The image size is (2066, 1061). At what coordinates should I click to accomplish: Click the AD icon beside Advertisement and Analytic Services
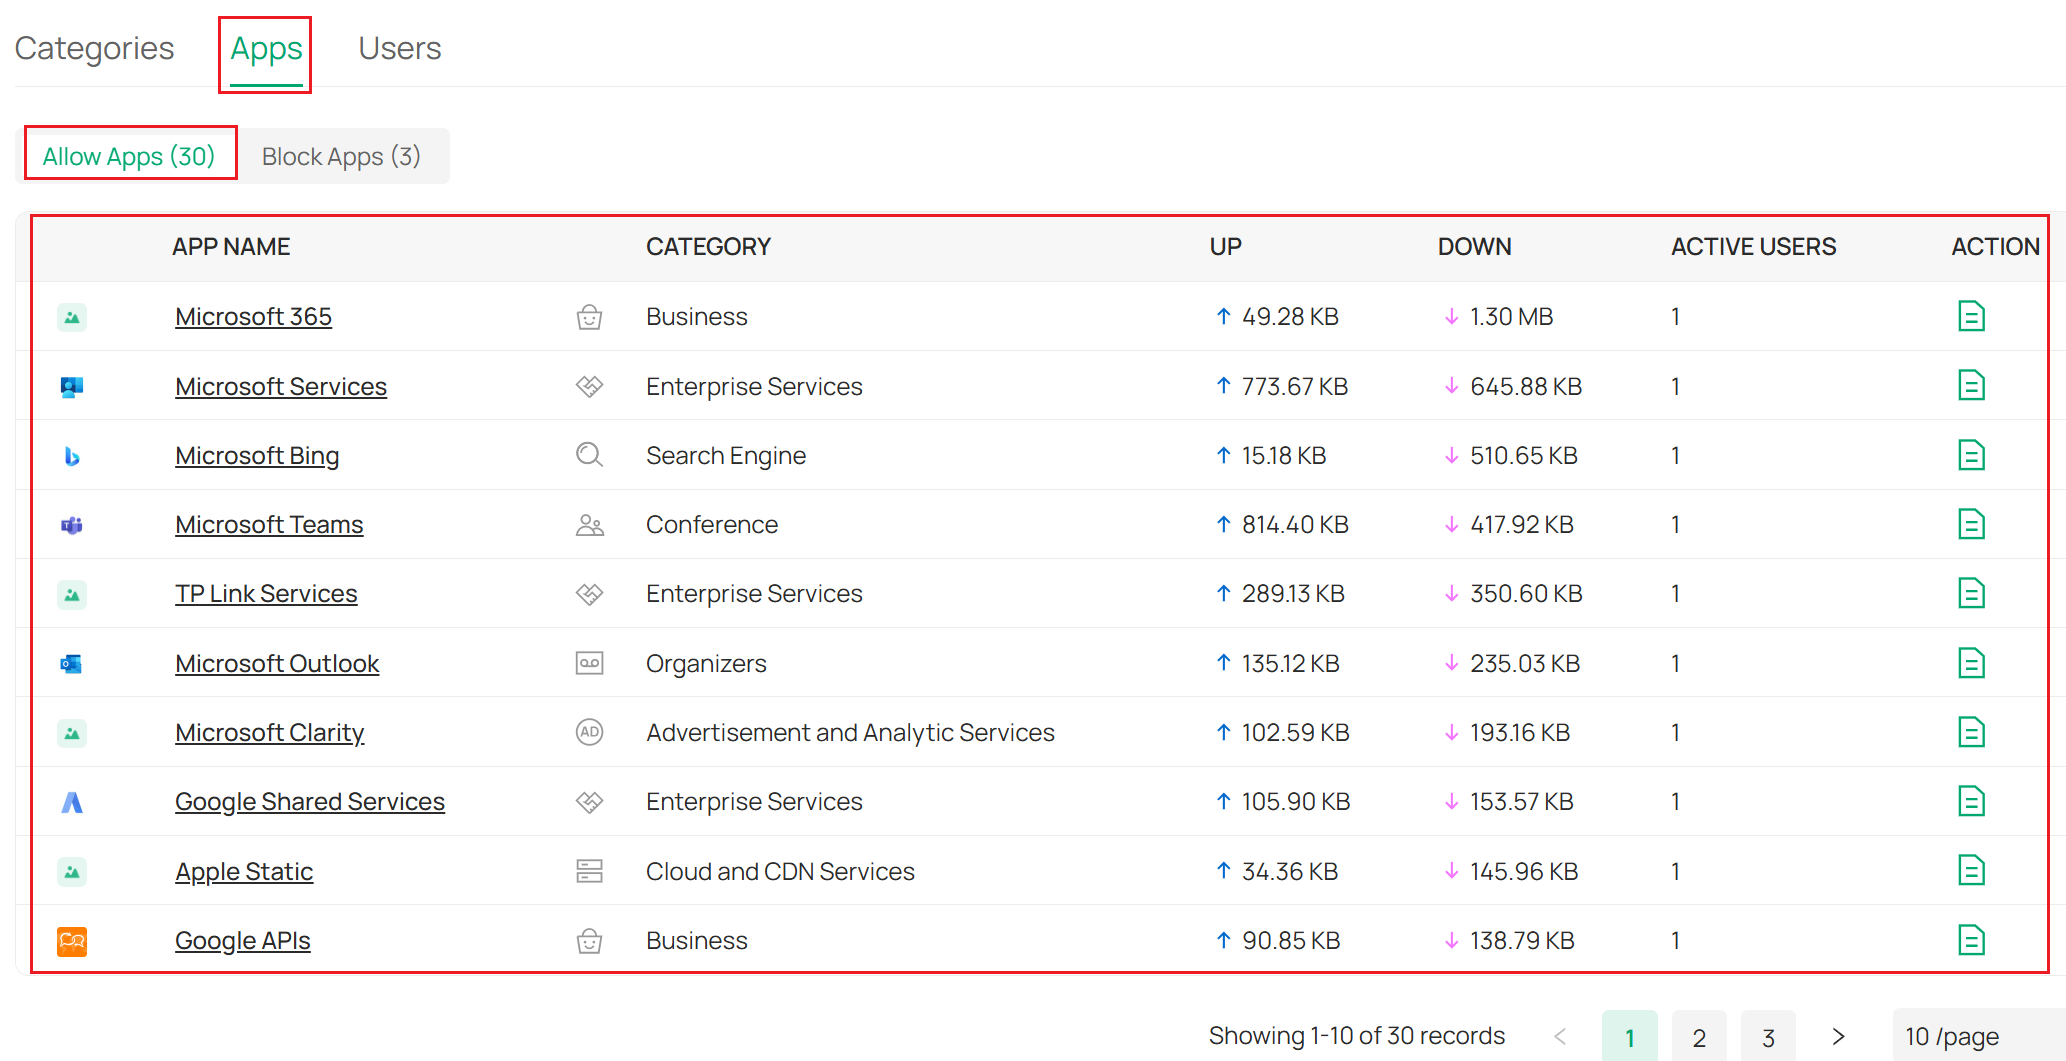589,732
